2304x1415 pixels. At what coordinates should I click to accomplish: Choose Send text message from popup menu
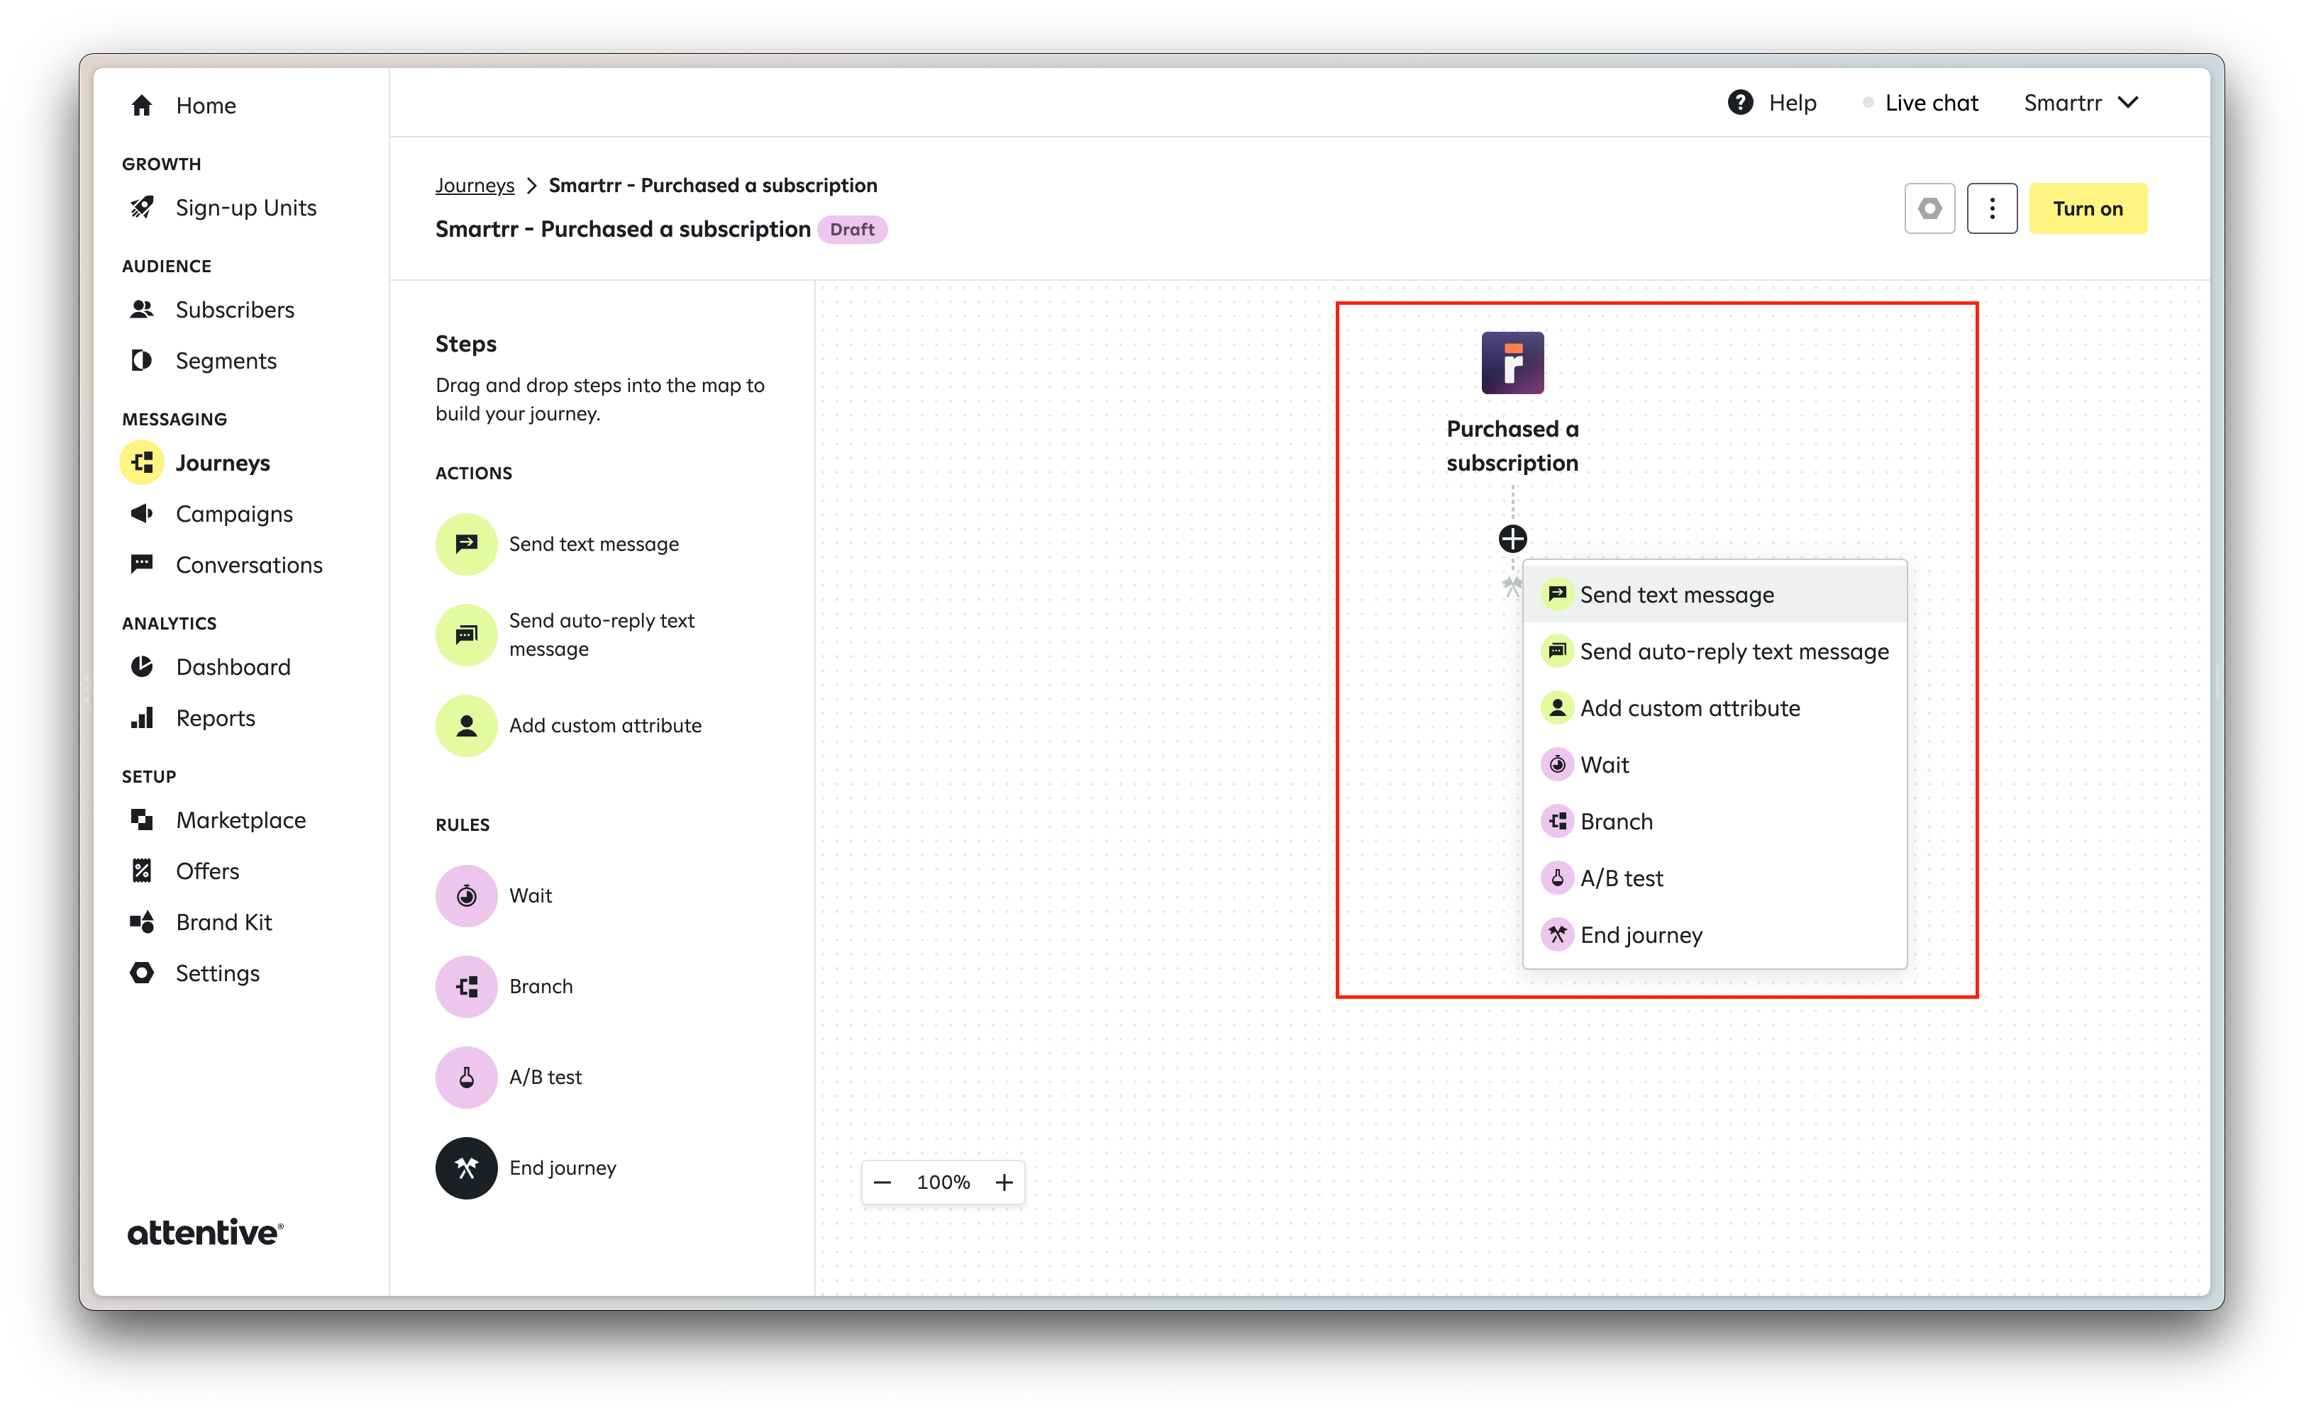pyautogui.click(x=1714, y=594)
